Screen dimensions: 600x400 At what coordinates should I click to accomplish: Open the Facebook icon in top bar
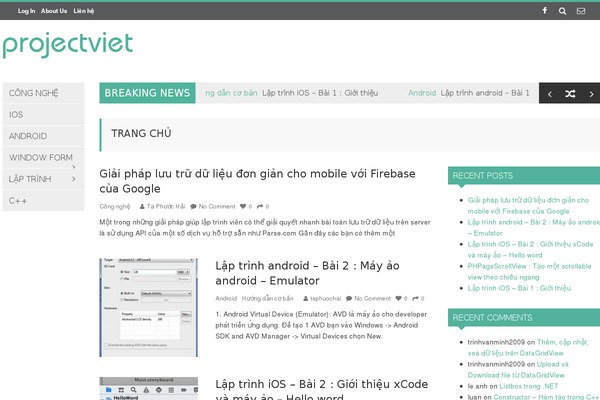coord(545,10)
